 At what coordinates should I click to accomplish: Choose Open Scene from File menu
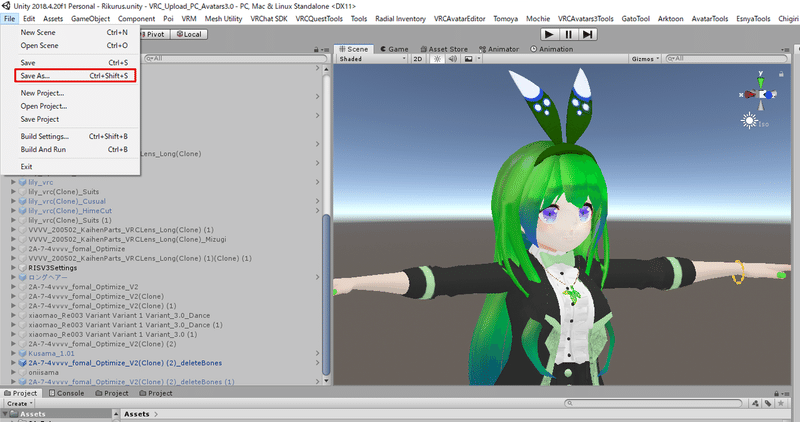tap(70, 45)
